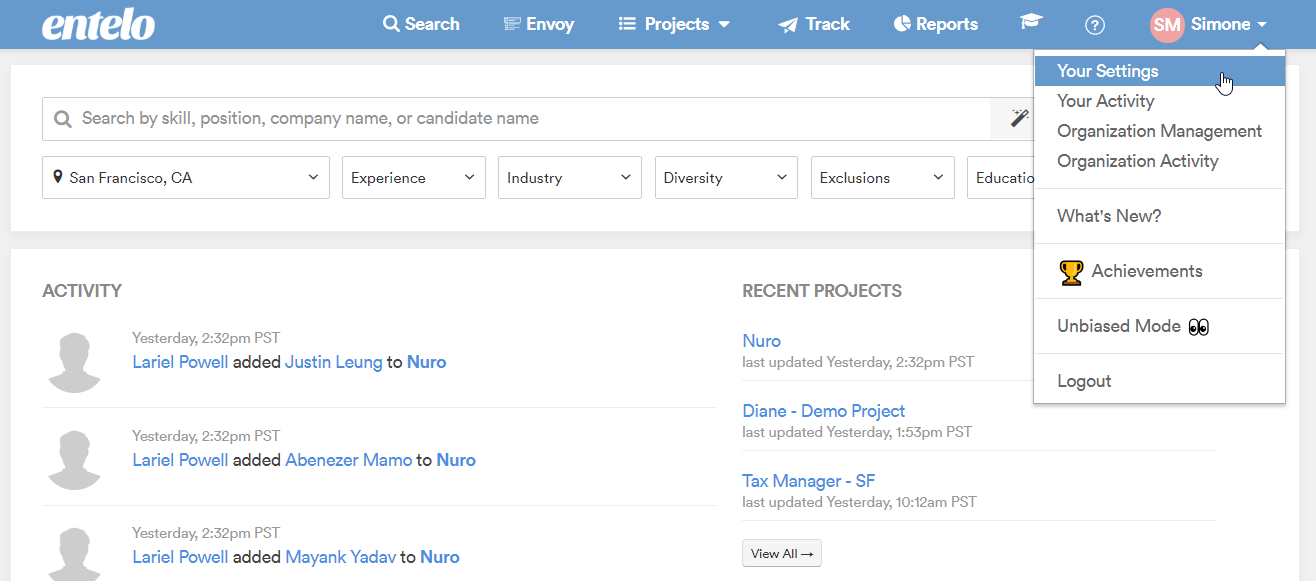Screen dimensions: 1316x581
Task: Click avatar beside Mayank Yadav activity
Action: [76, 553]
